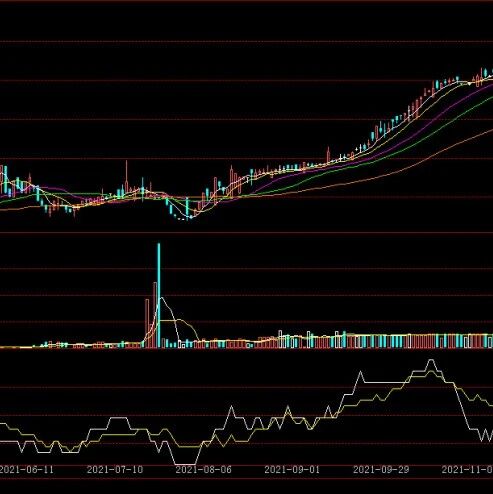Click the shorter orange volume bar left of spike

click(x=147, y=323)
